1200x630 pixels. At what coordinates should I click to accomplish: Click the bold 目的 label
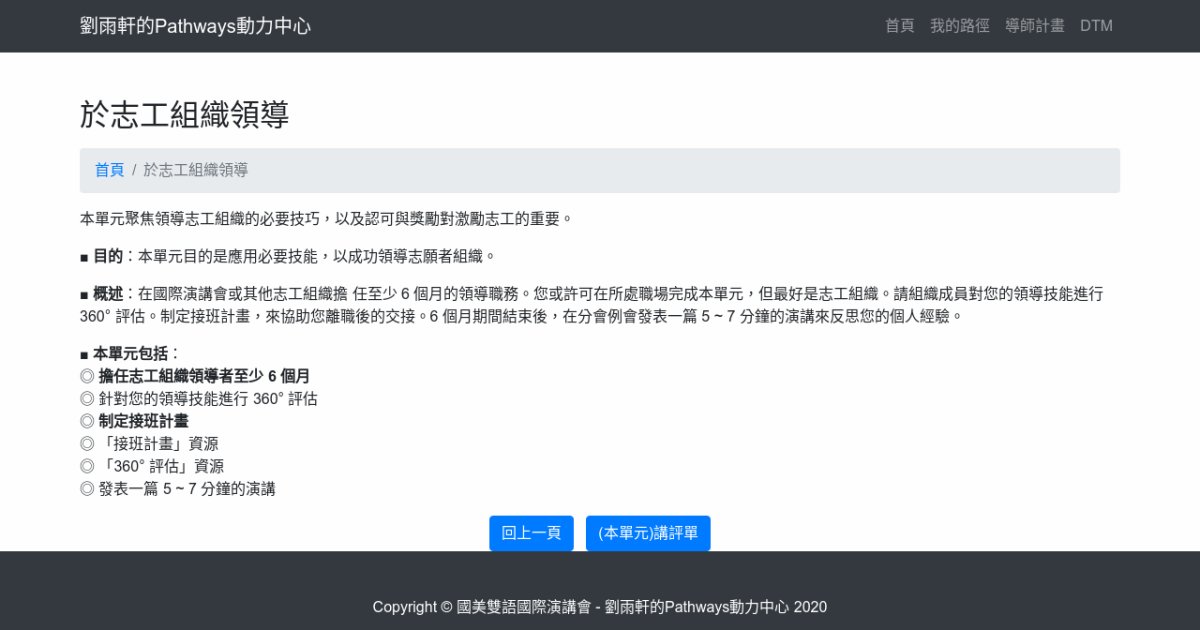pyautogui.click(x=108, y=256)
